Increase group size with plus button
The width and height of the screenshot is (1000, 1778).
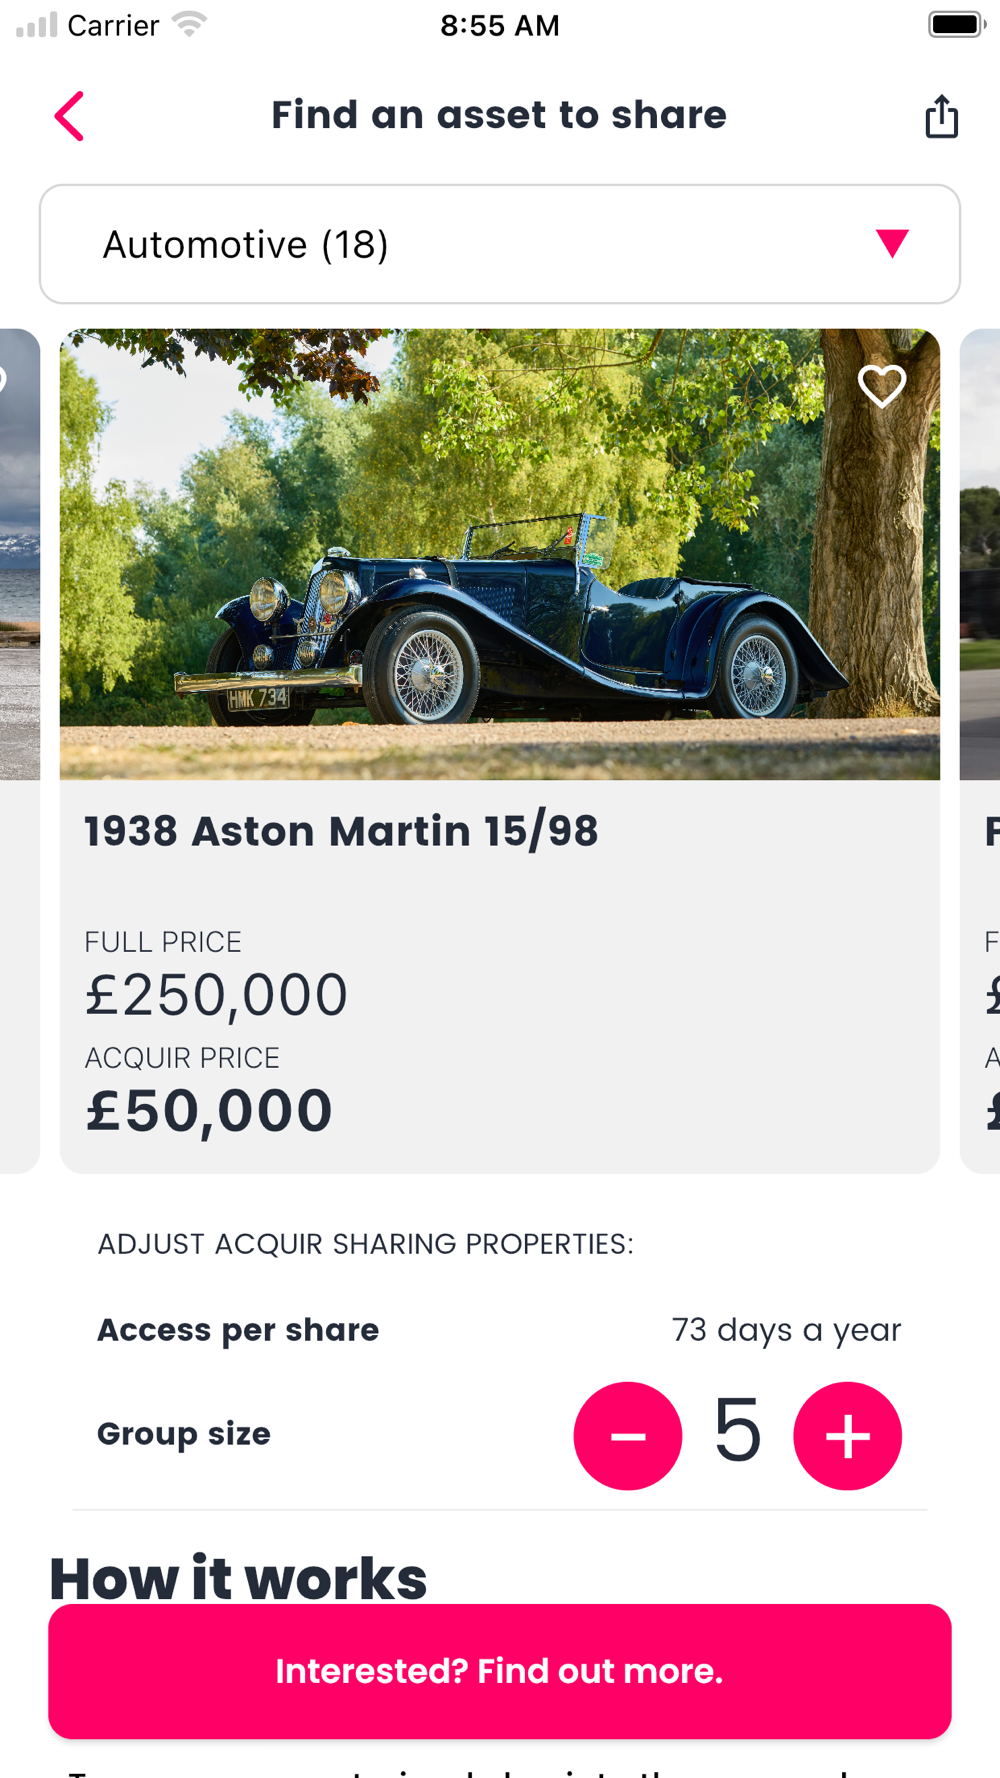click(847, 1436)
